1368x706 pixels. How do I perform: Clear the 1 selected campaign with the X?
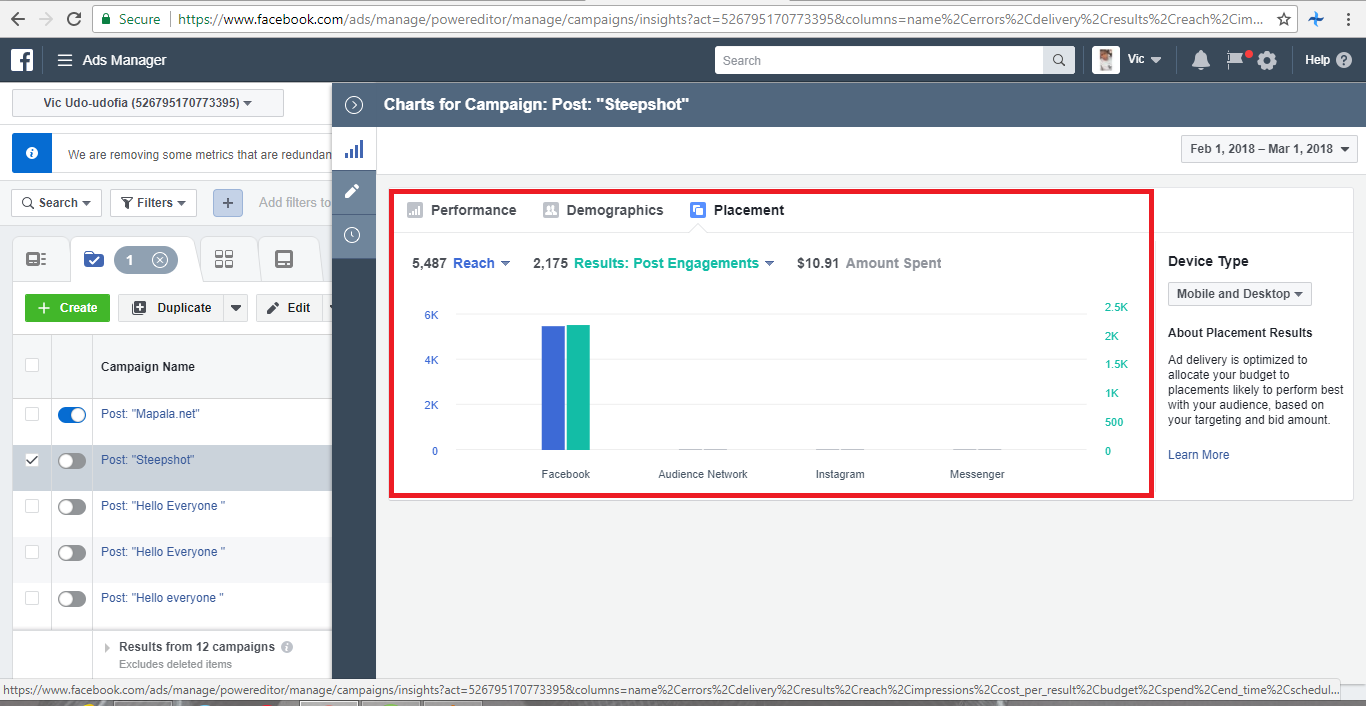159,260
